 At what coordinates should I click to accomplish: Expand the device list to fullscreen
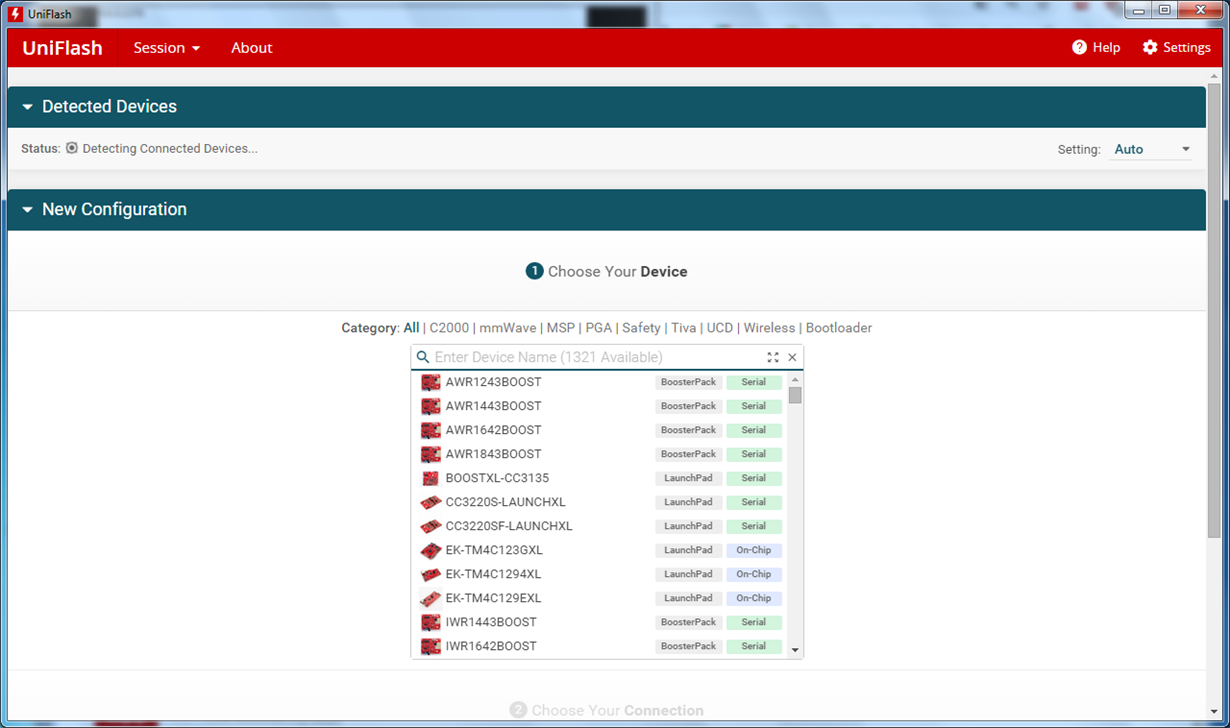point(773,357)
